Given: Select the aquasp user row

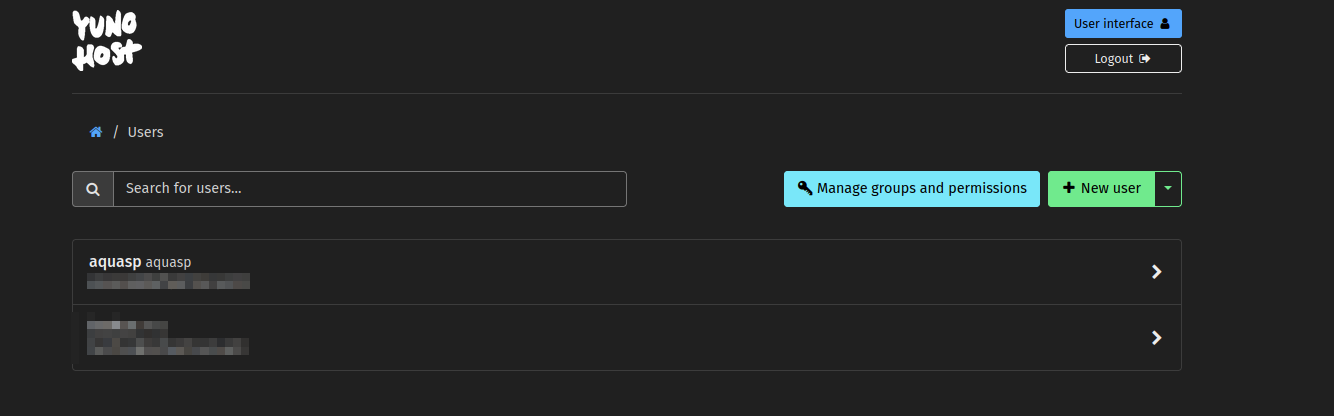Looking at the screenshot, I should tap(627, 272).
